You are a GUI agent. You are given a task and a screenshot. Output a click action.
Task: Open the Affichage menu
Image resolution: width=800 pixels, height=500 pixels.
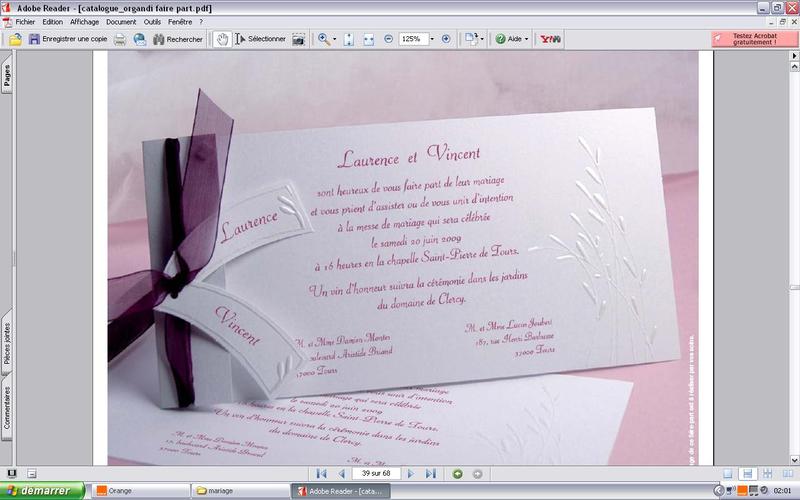point(84,21)
